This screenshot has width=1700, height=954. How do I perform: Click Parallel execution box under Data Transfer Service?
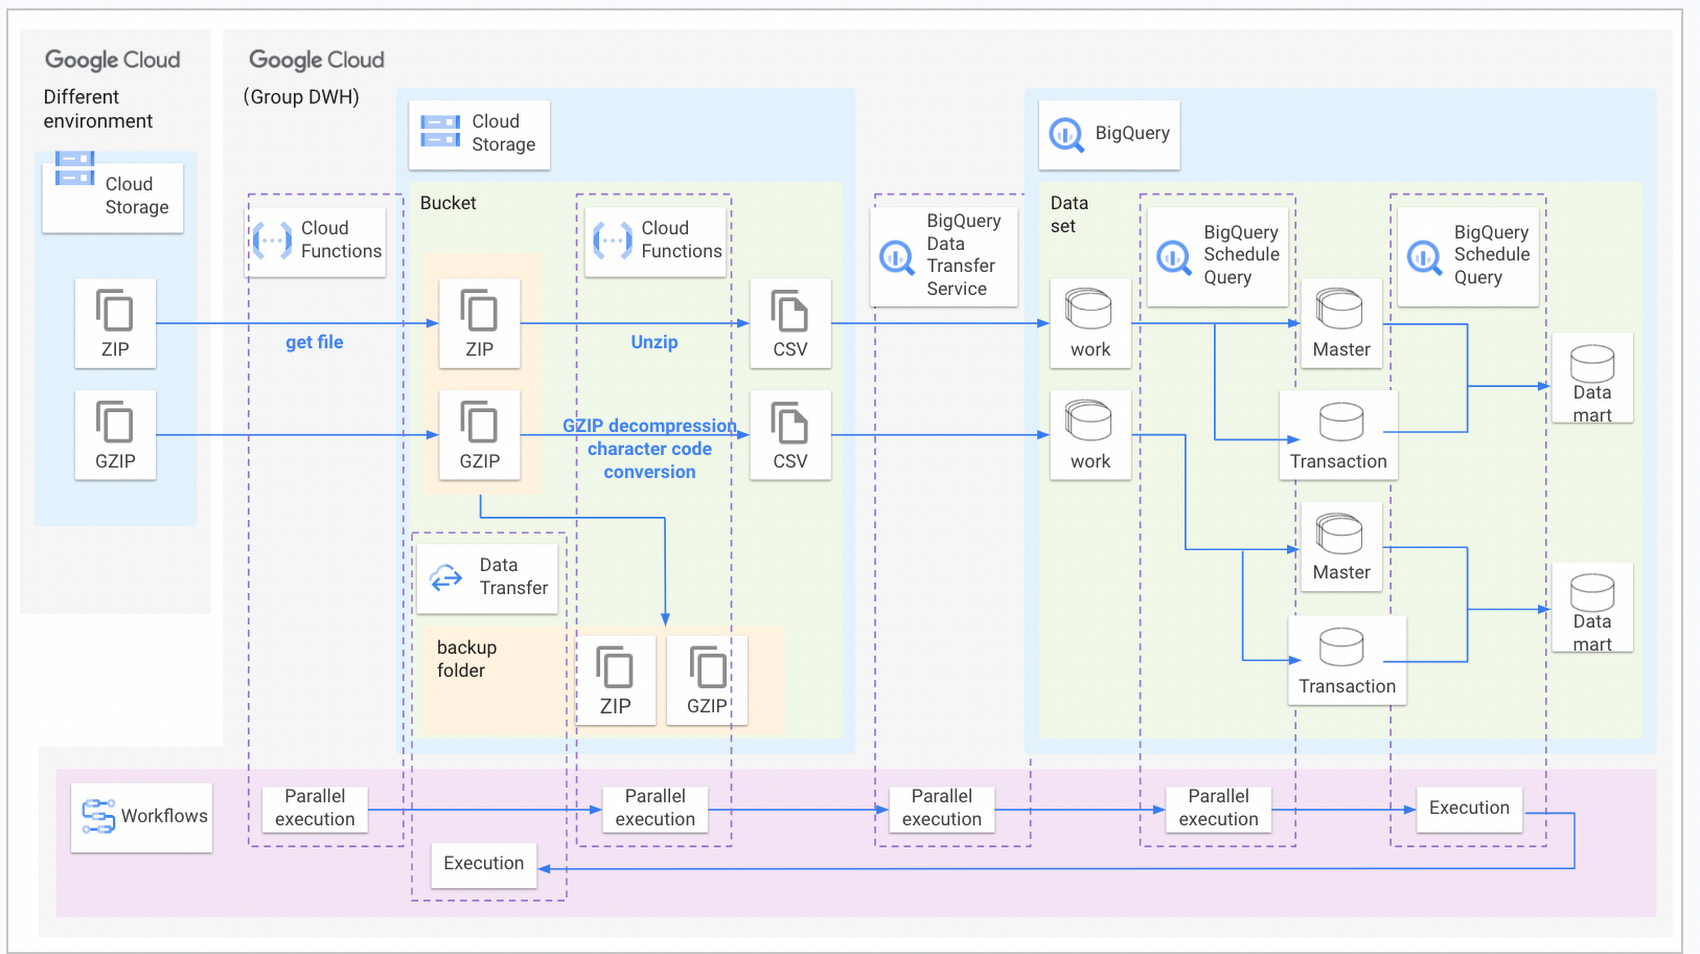coord(942,808)
